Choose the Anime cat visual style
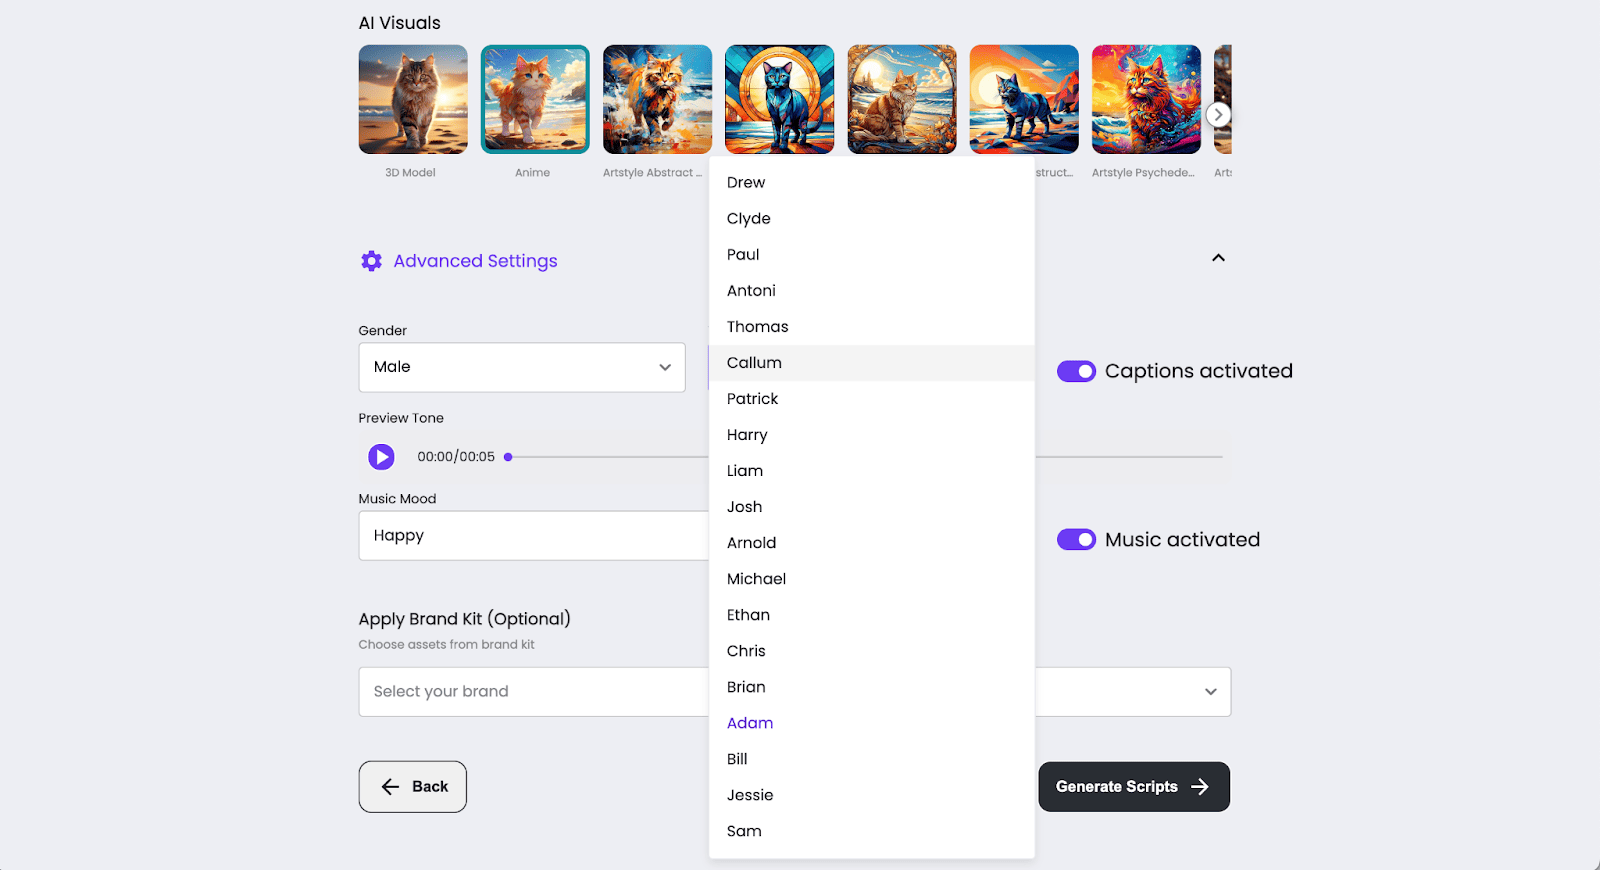The image size is (1600, 870). pyautogui.click(x=535, y=100)
